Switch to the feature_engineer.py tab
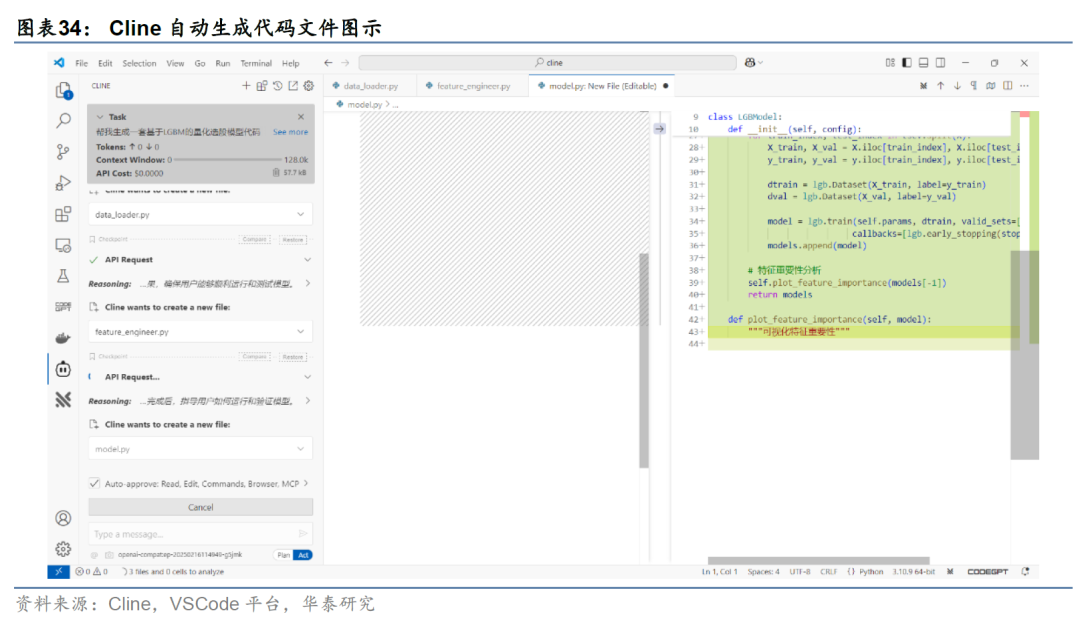Screen dimensions: 1080x623 (472, 86)
